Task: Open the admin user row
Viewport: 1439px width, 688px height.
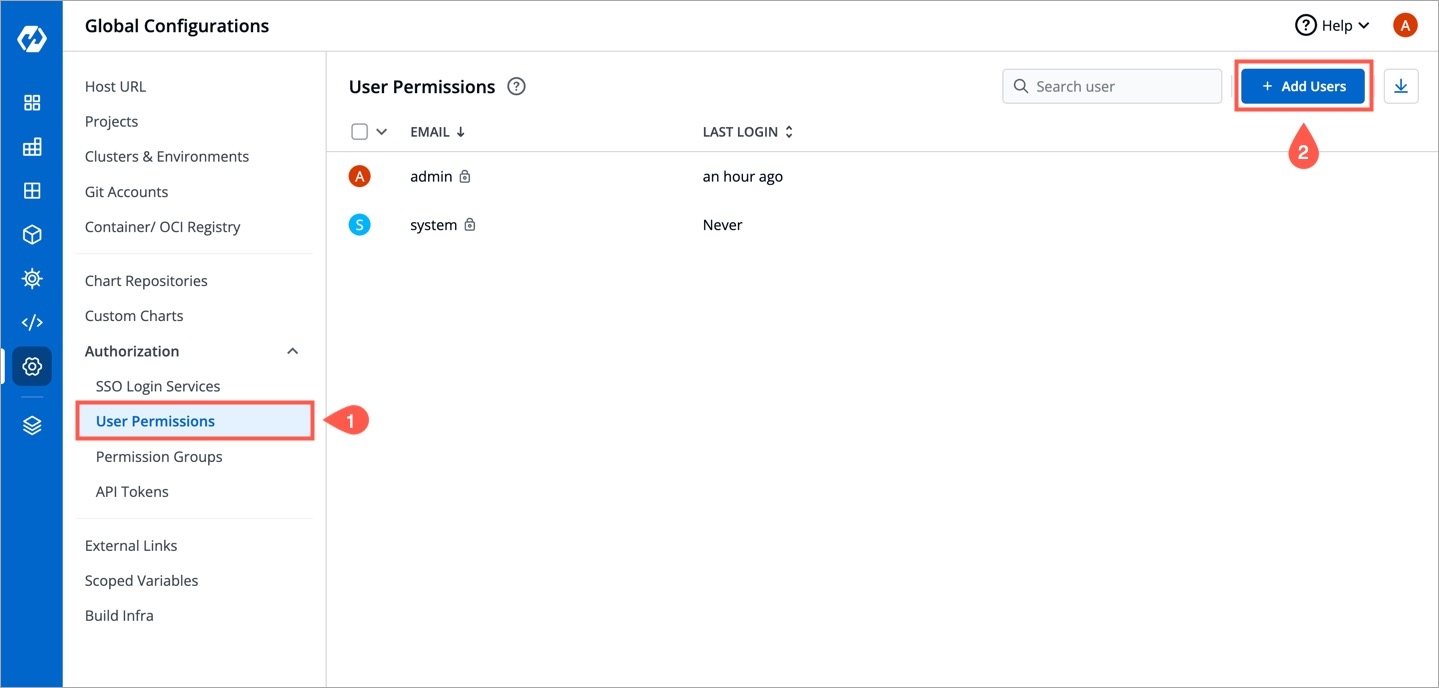Action: coord(431,177)
